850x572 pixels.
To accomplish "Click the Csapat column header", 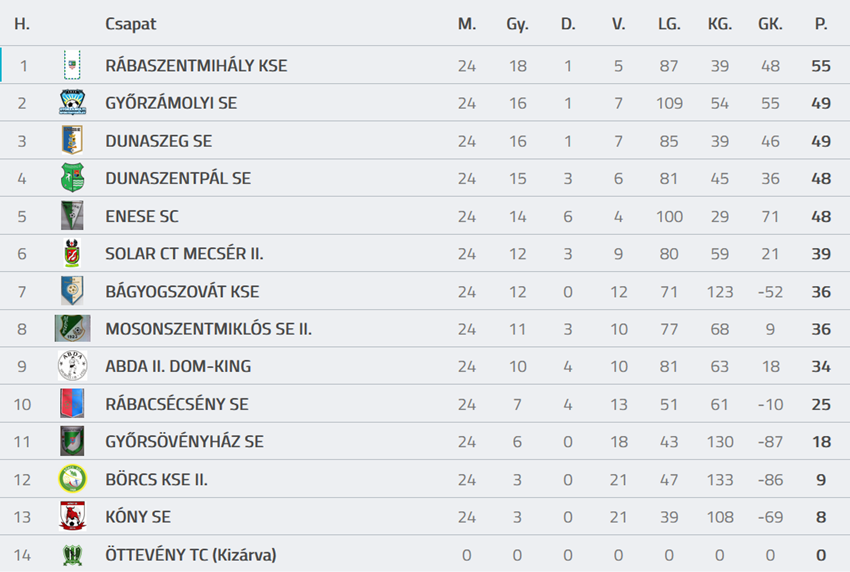I will coord(131,24).
